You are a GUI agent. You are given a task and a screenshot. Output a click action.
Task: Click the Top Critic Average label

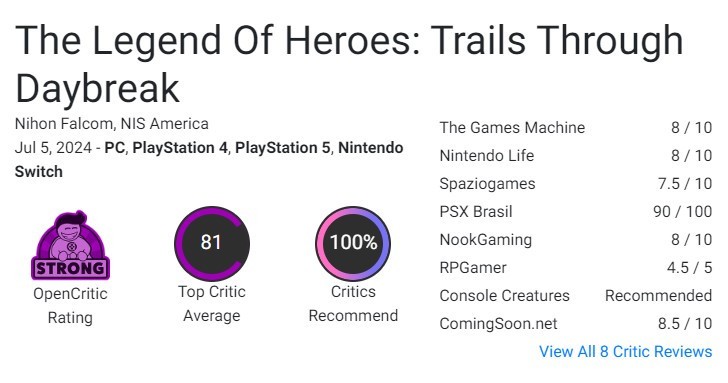(212, 304)
